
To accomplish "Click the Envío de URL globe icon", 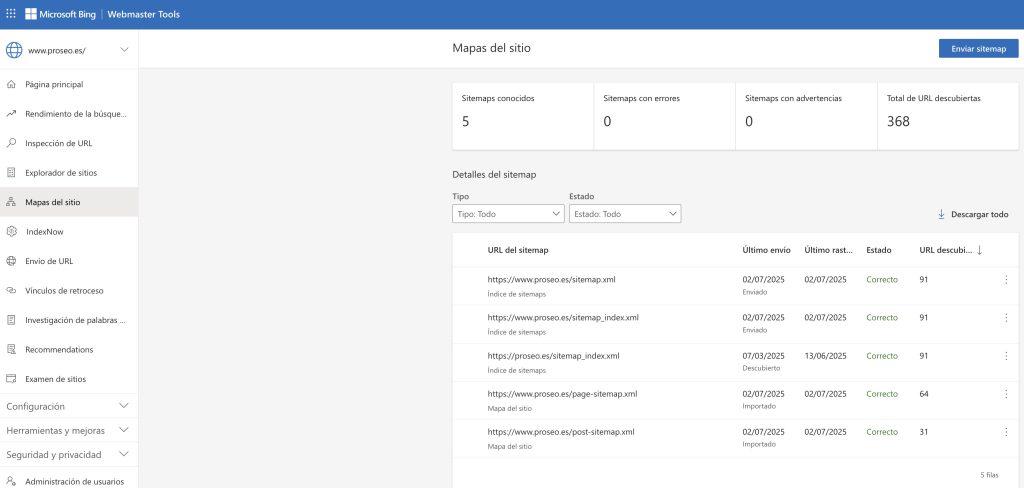I will tap(12, 261).
